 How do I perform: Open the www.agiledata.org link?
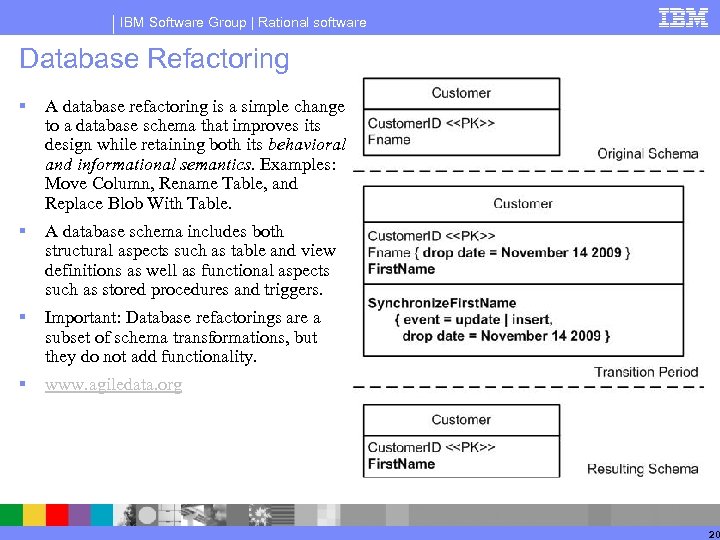tap(113, 385)
